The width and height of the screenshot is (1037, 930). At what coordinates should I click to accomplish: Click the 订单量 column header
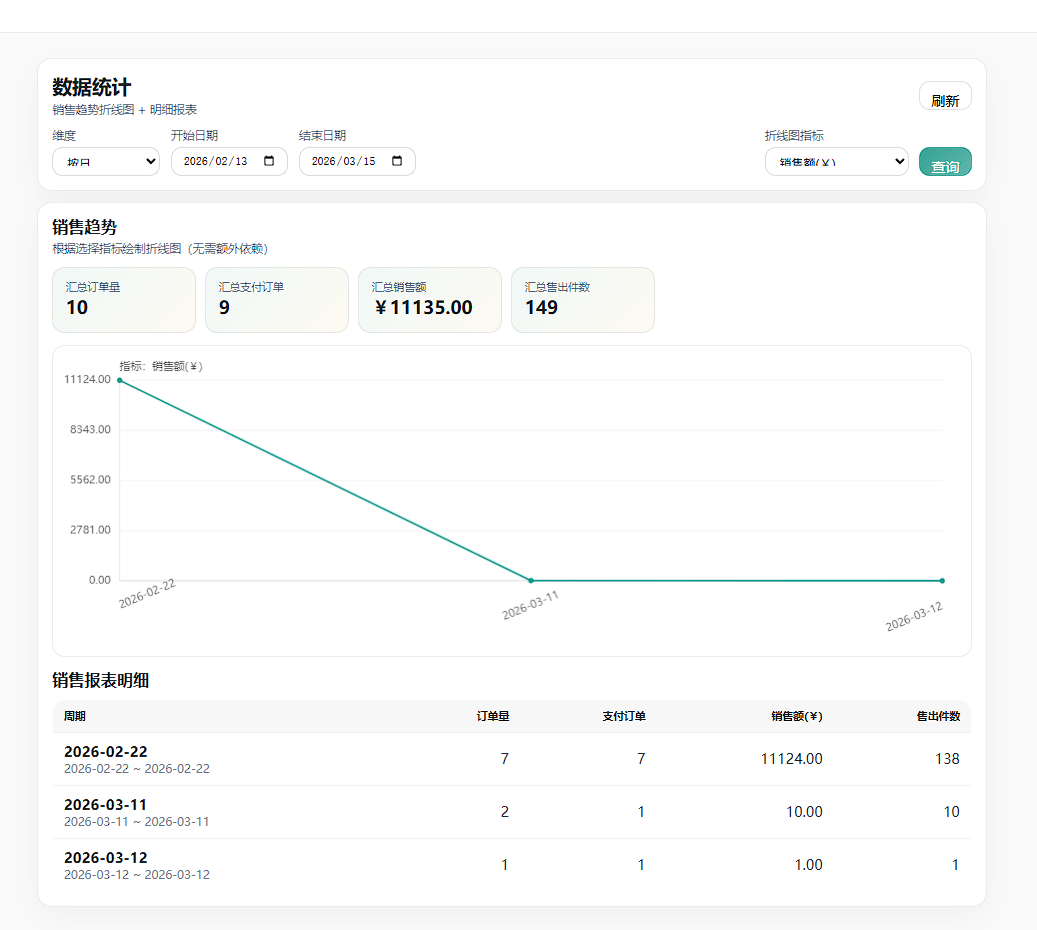coord(493,716)
